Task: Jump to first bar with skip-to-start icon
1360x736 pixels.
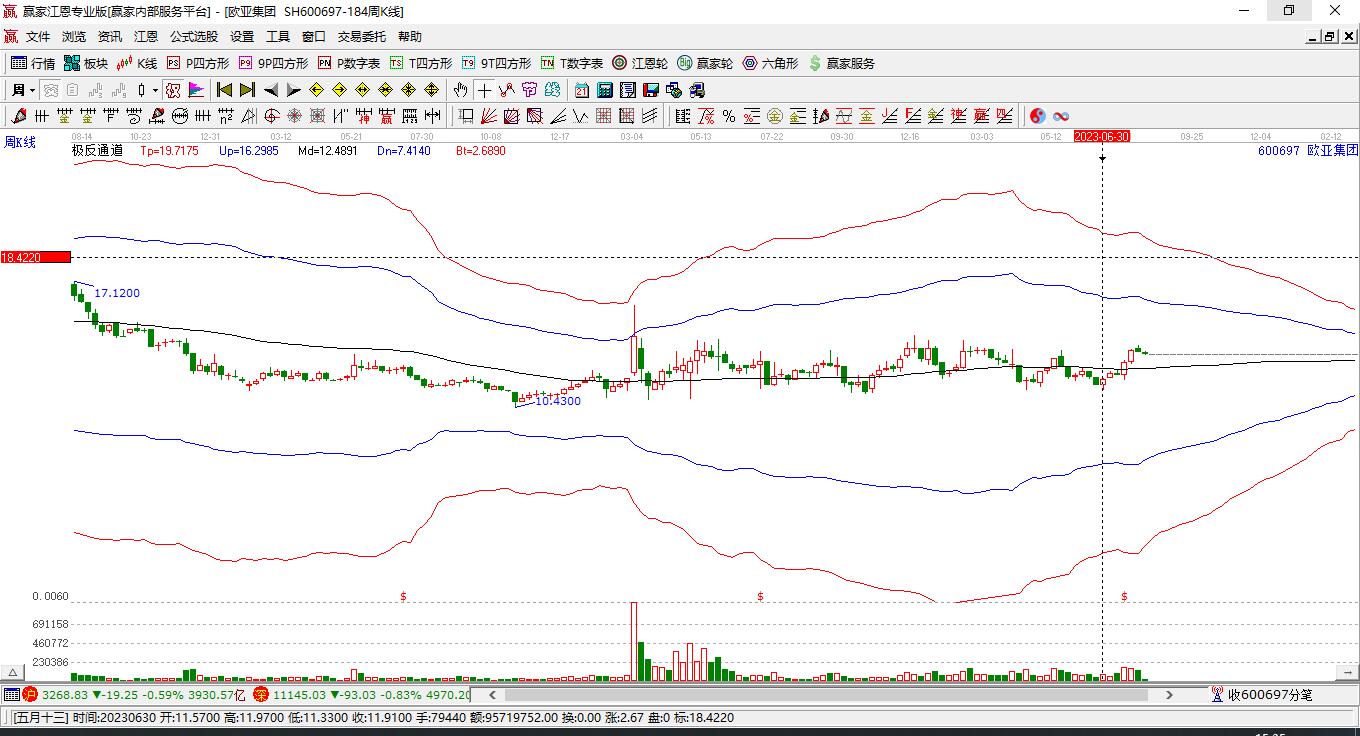Action: (225, 90)
